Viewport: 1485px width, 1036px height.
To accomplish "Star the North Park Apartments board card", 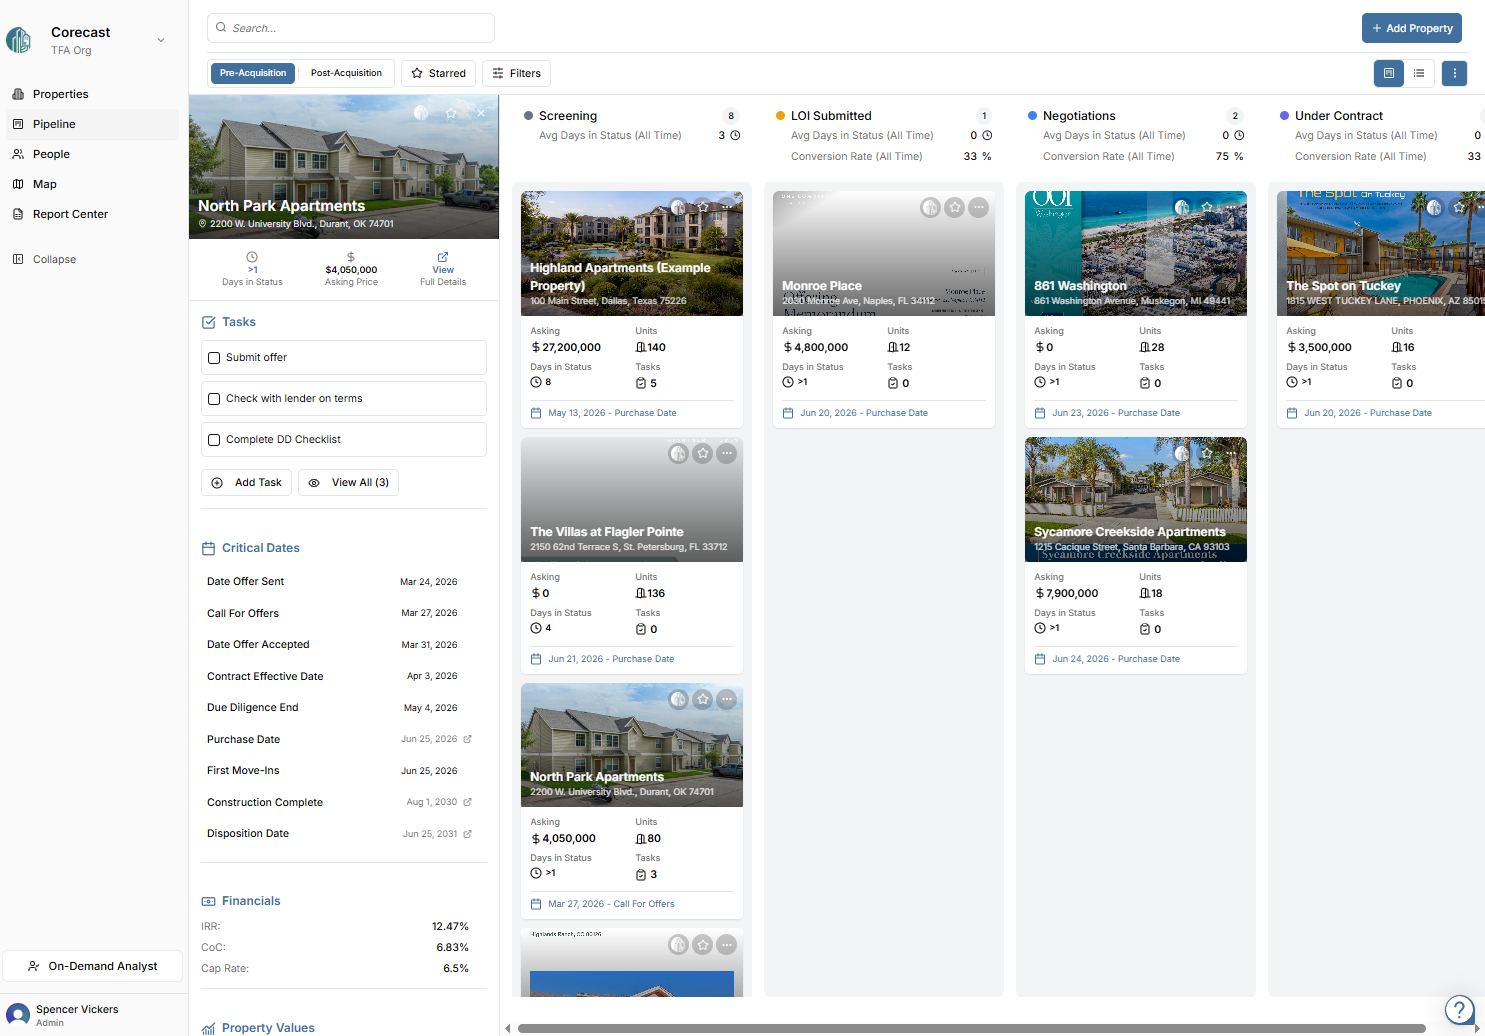I will click(703, 699).
